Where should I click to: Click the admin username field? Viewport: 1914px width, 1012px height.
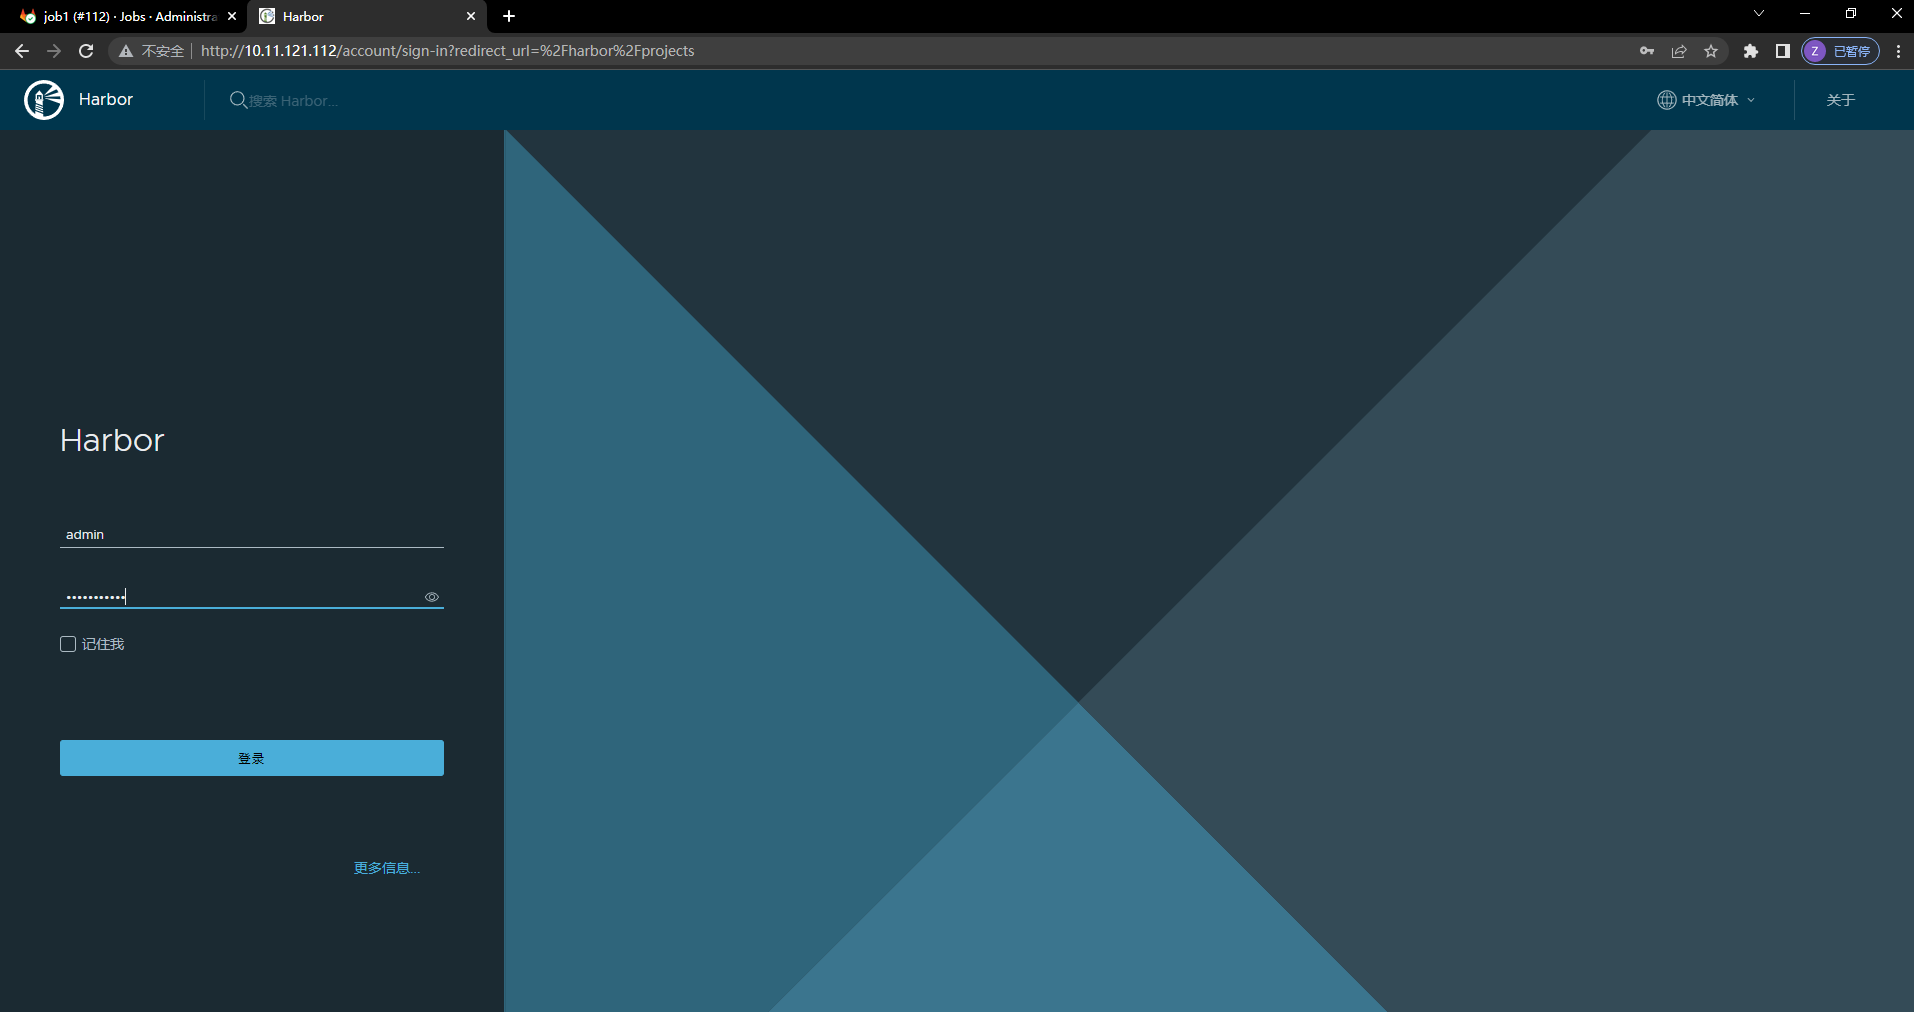[x=252, y=535]
